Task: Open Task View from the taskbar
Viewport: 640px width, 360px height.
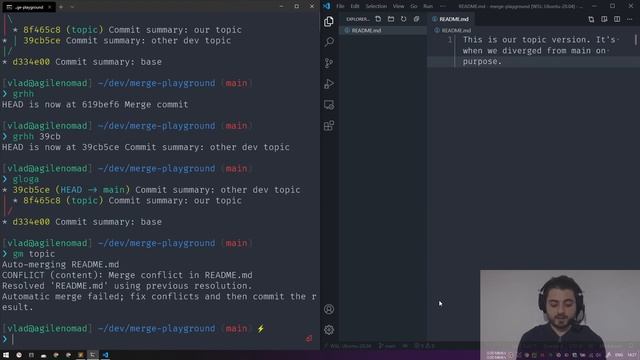Action: click(x=31, y=355)
